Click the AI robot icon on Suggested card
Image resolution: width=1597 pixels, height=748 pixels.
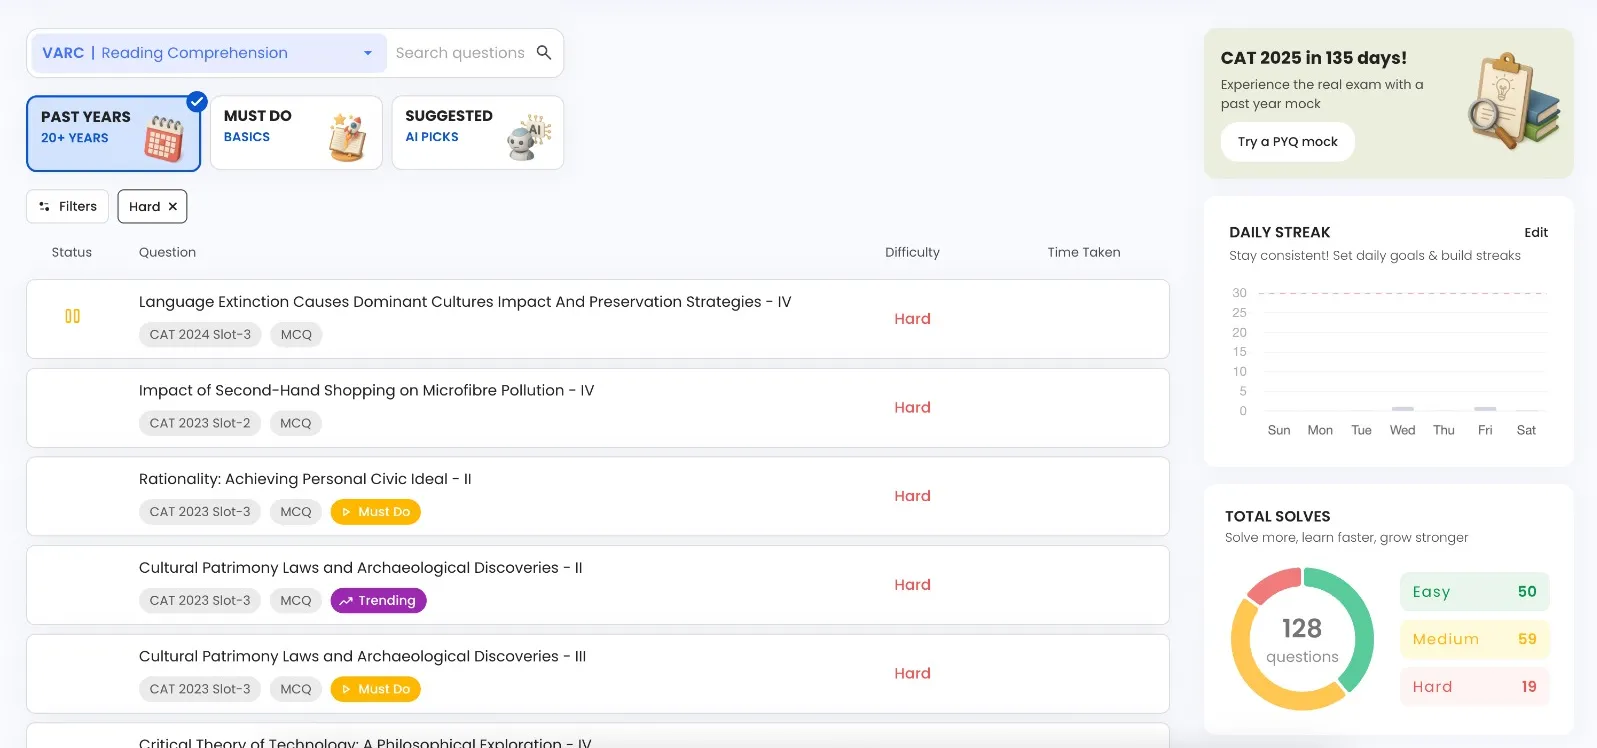click(x=529, y=137)
